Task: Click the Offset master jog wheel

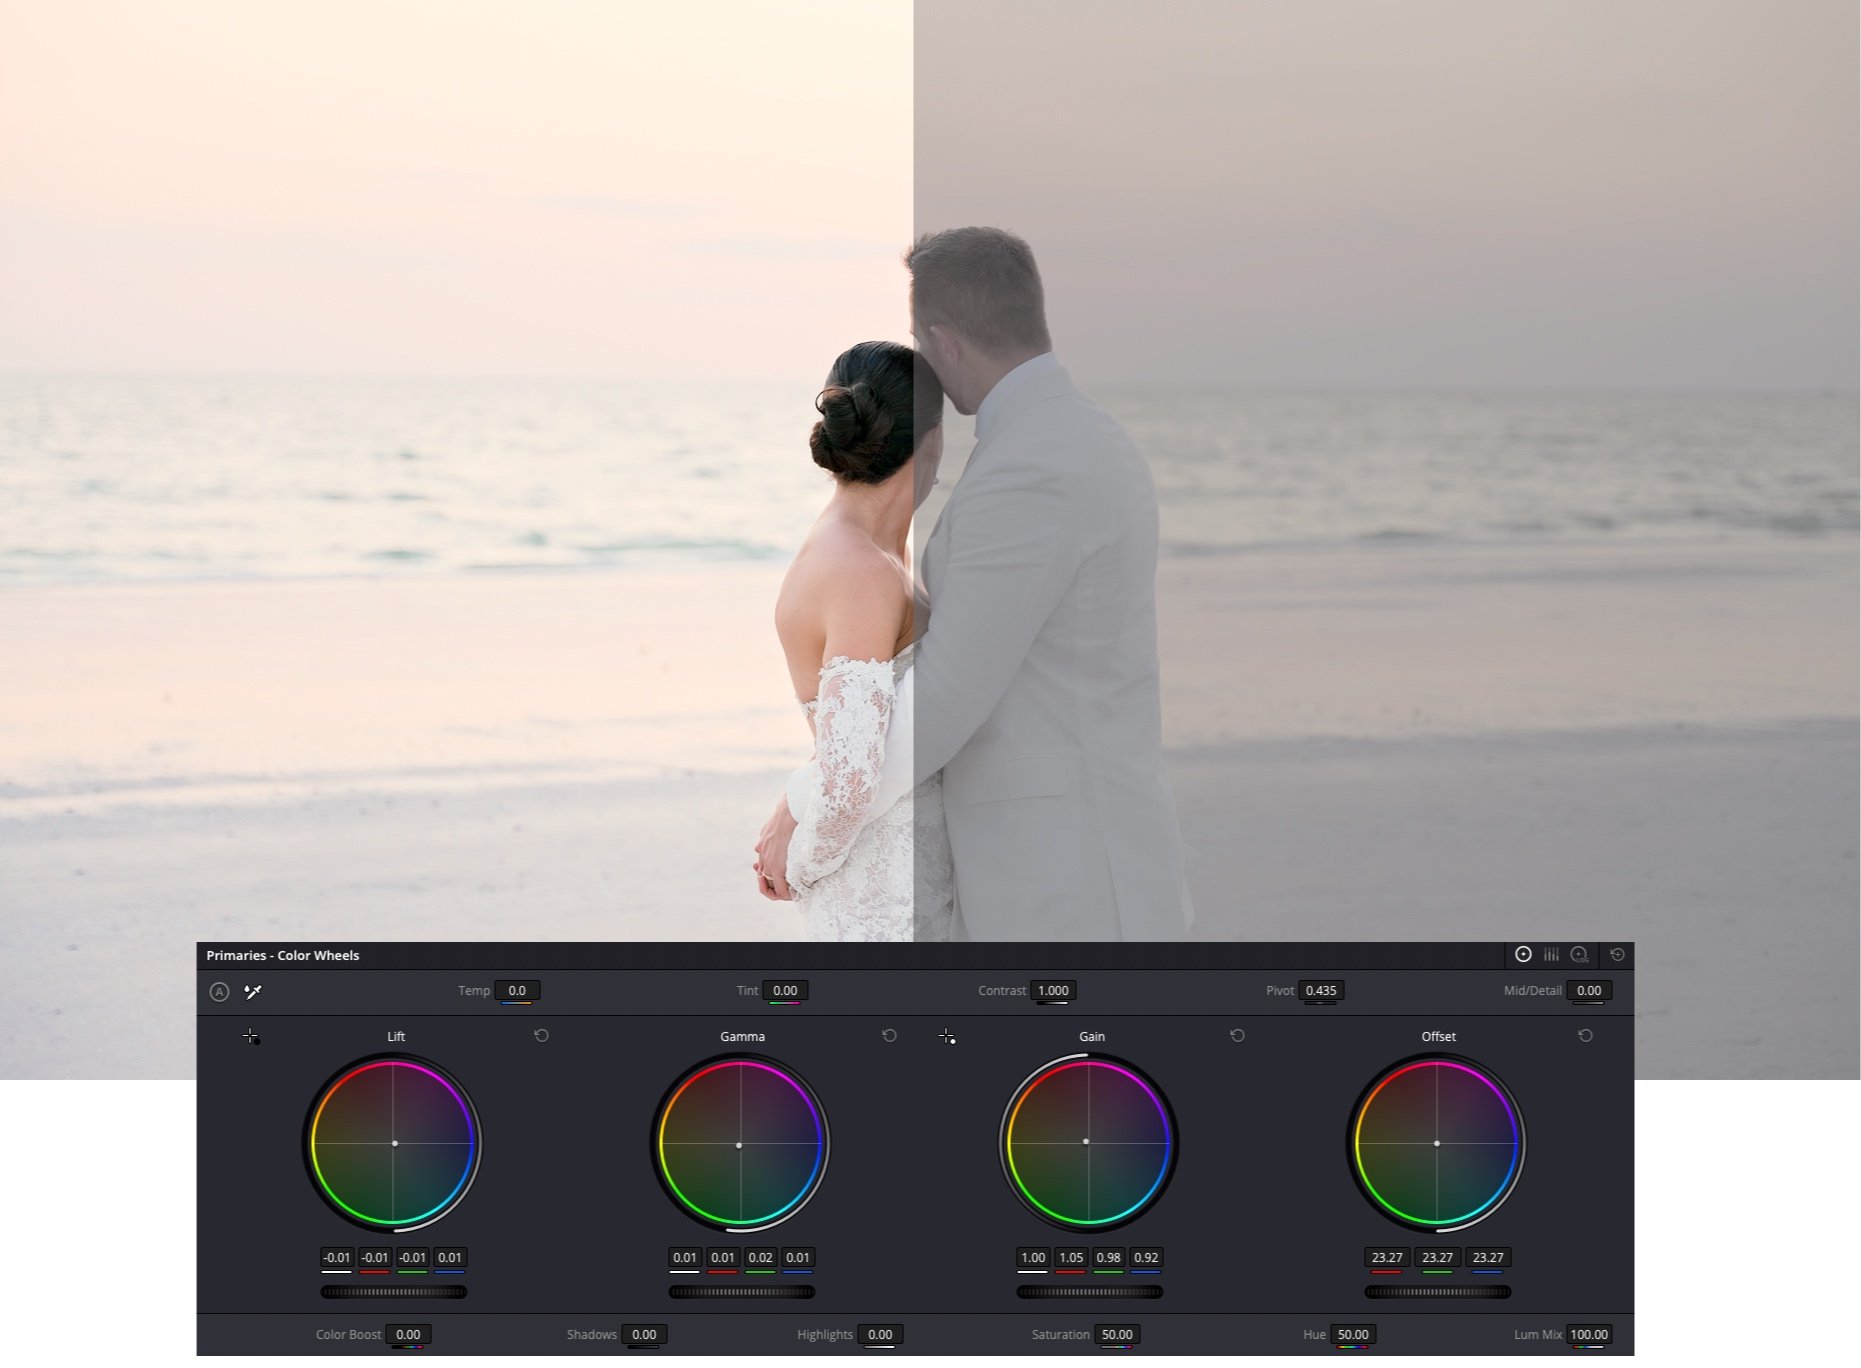Action: click(x=1437, y=1292)
